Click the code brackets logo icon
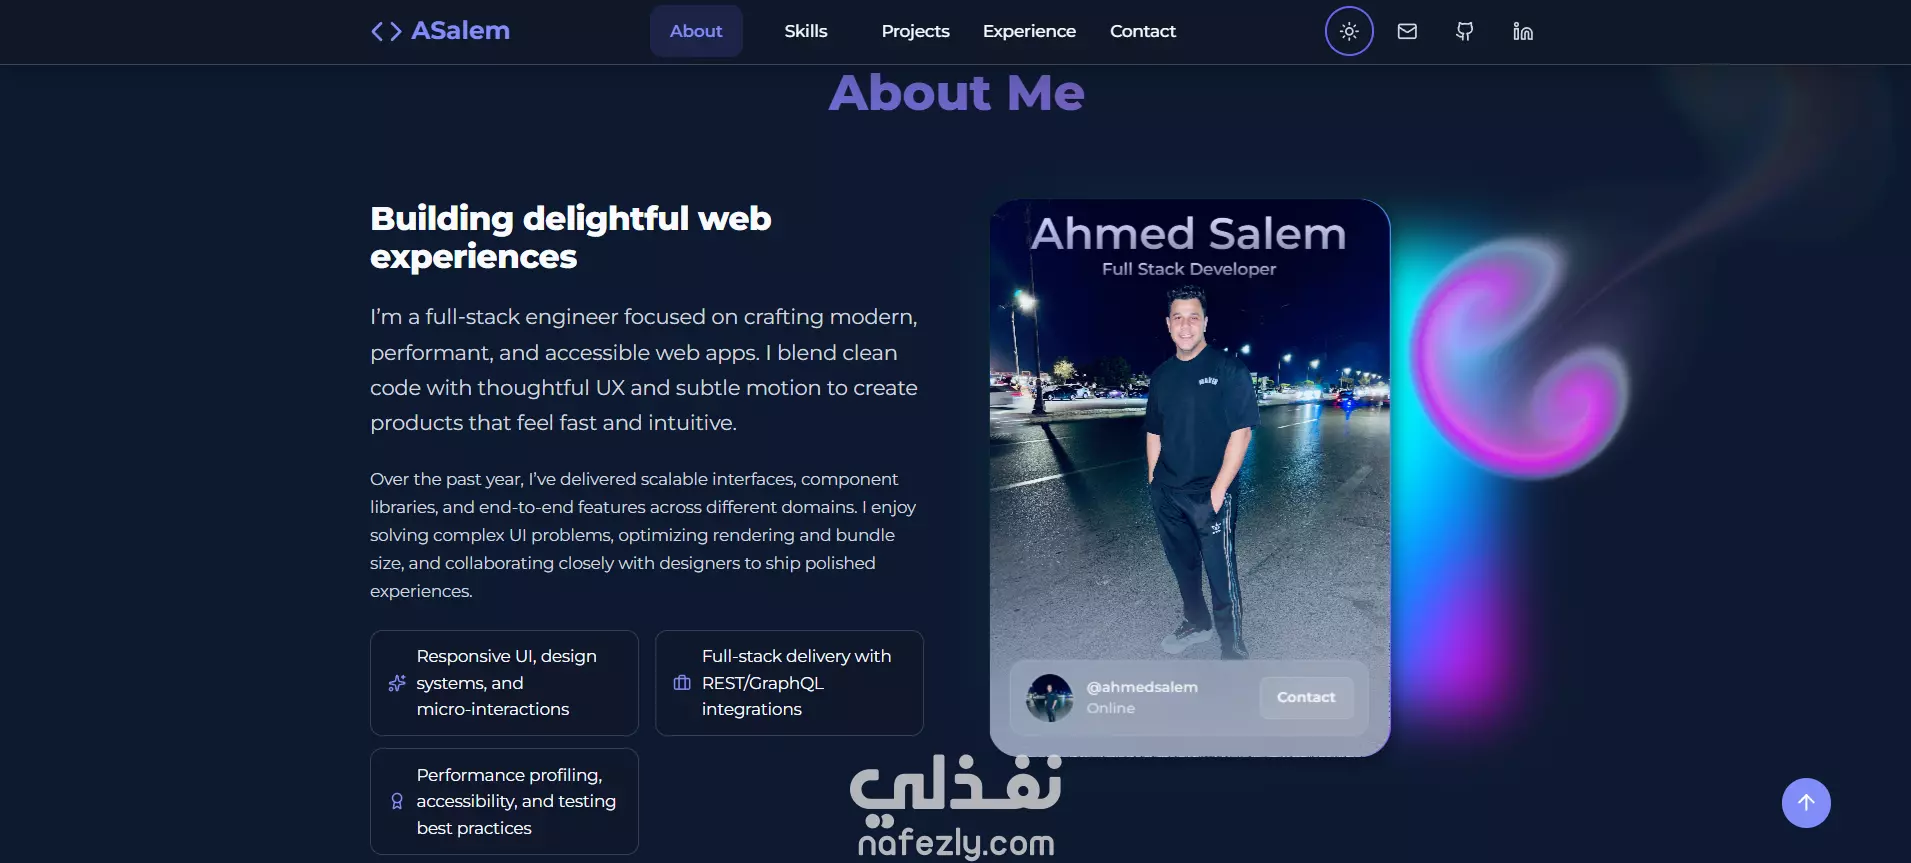 click(x=386, y=31)
